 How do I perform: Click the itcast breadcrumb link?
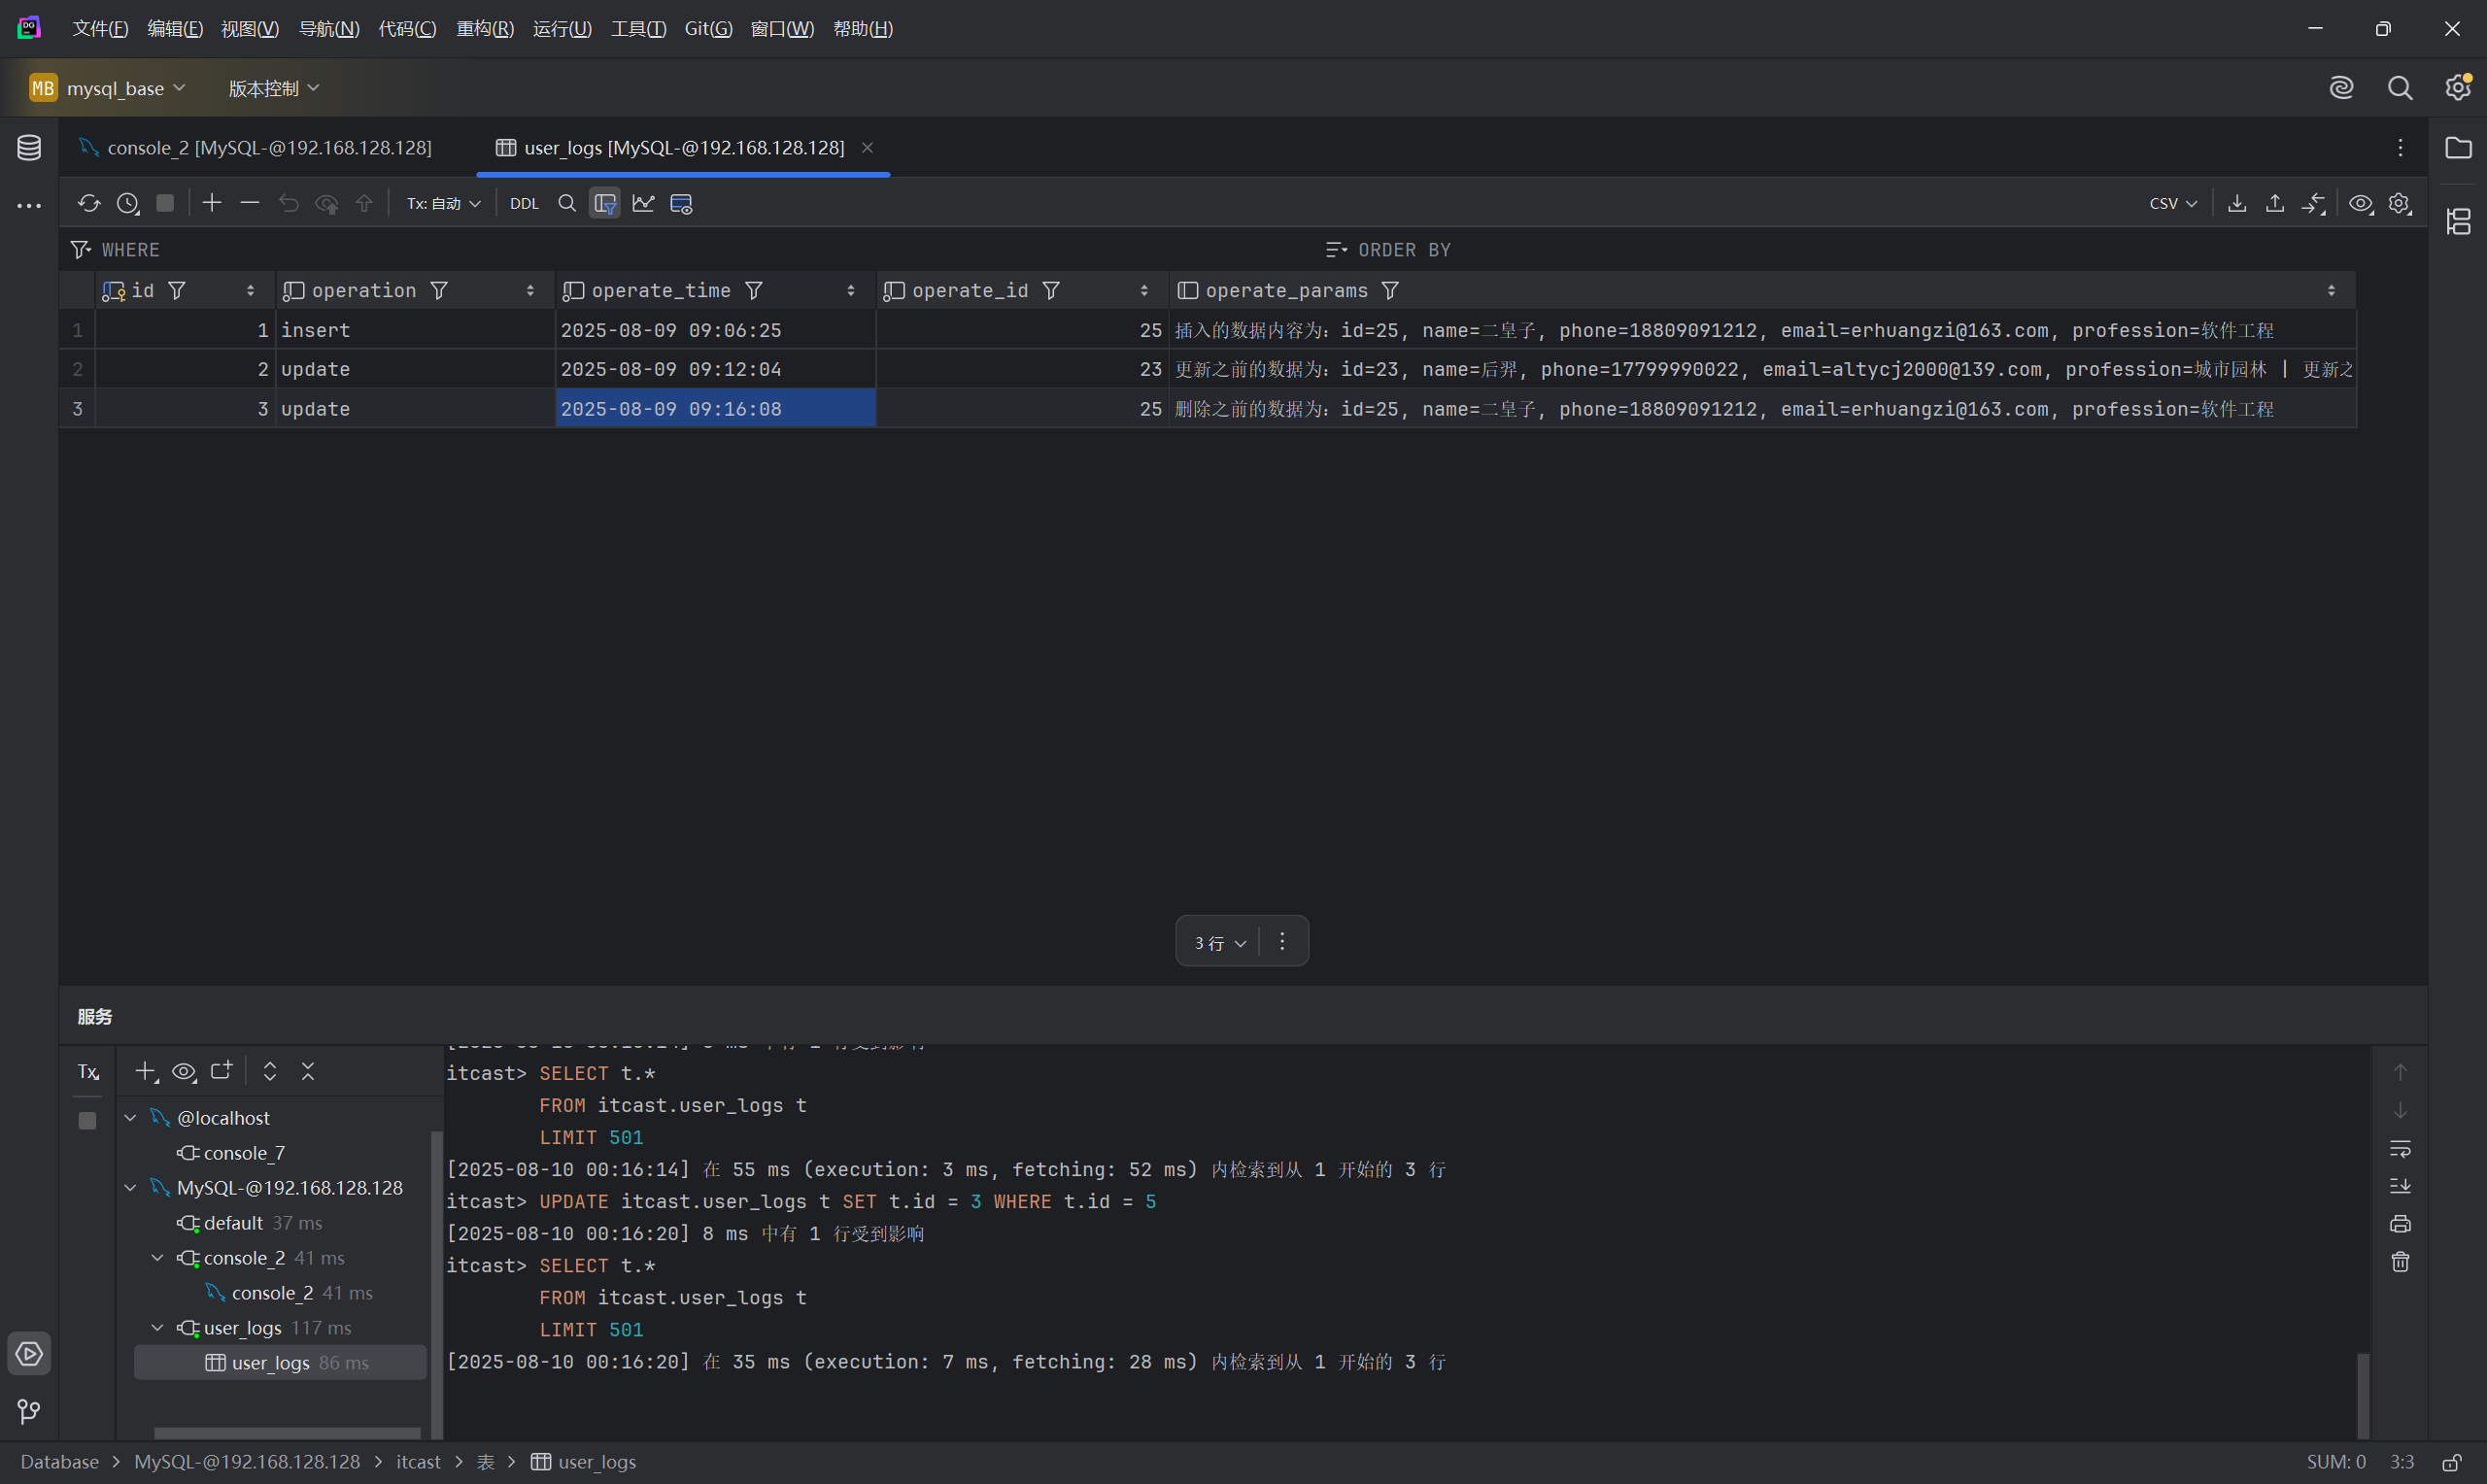pos(418,1462)
